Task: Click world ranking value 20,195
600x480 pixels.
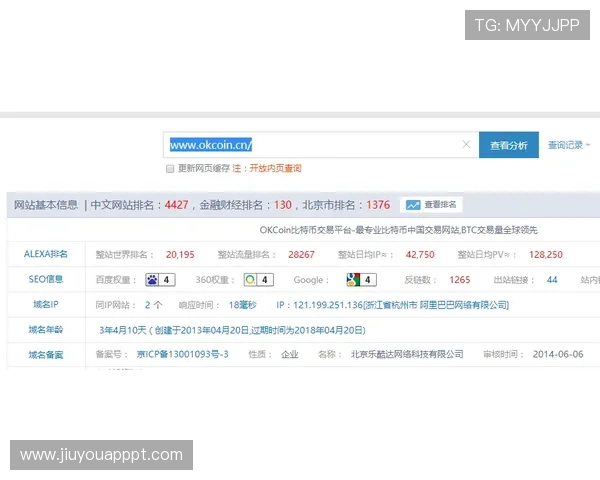Action: coord(180,255)
